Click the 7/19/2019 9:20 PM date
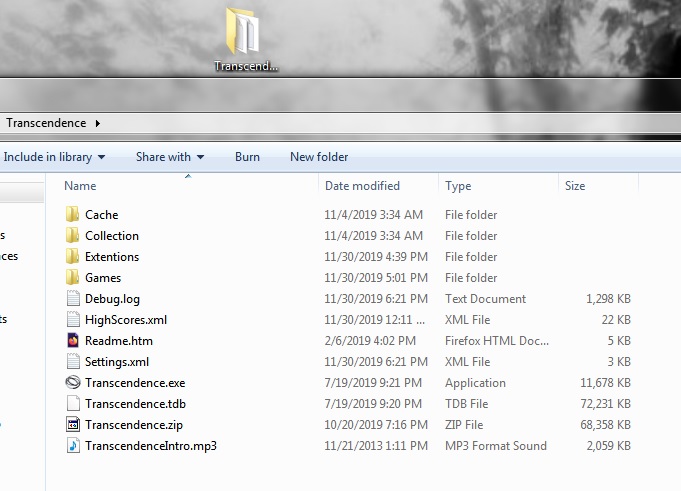 point(373,404)
